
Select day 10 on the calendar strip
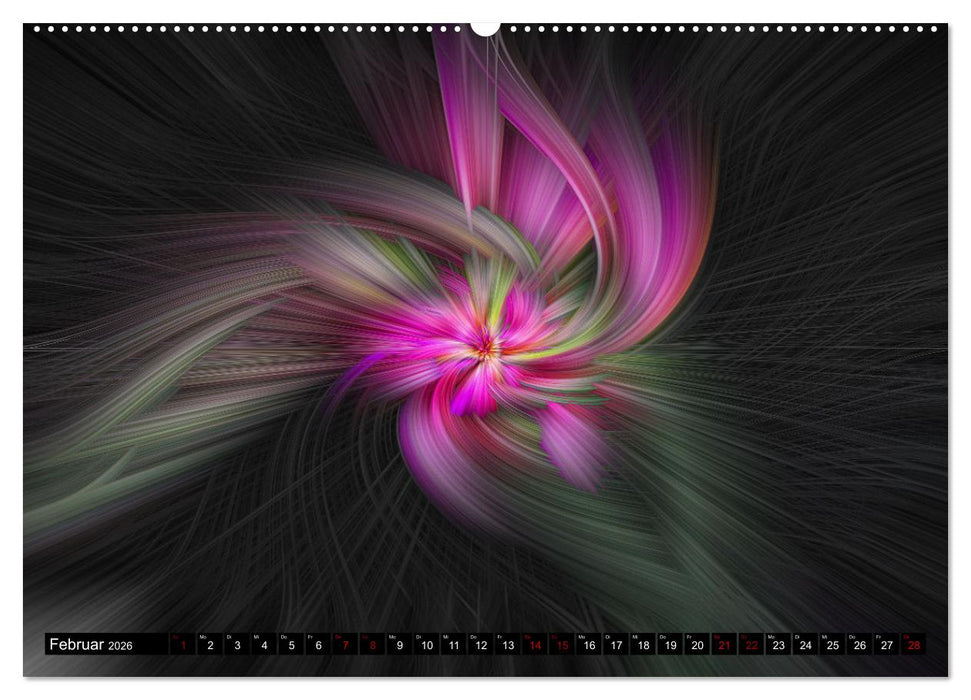coord(426,645)
